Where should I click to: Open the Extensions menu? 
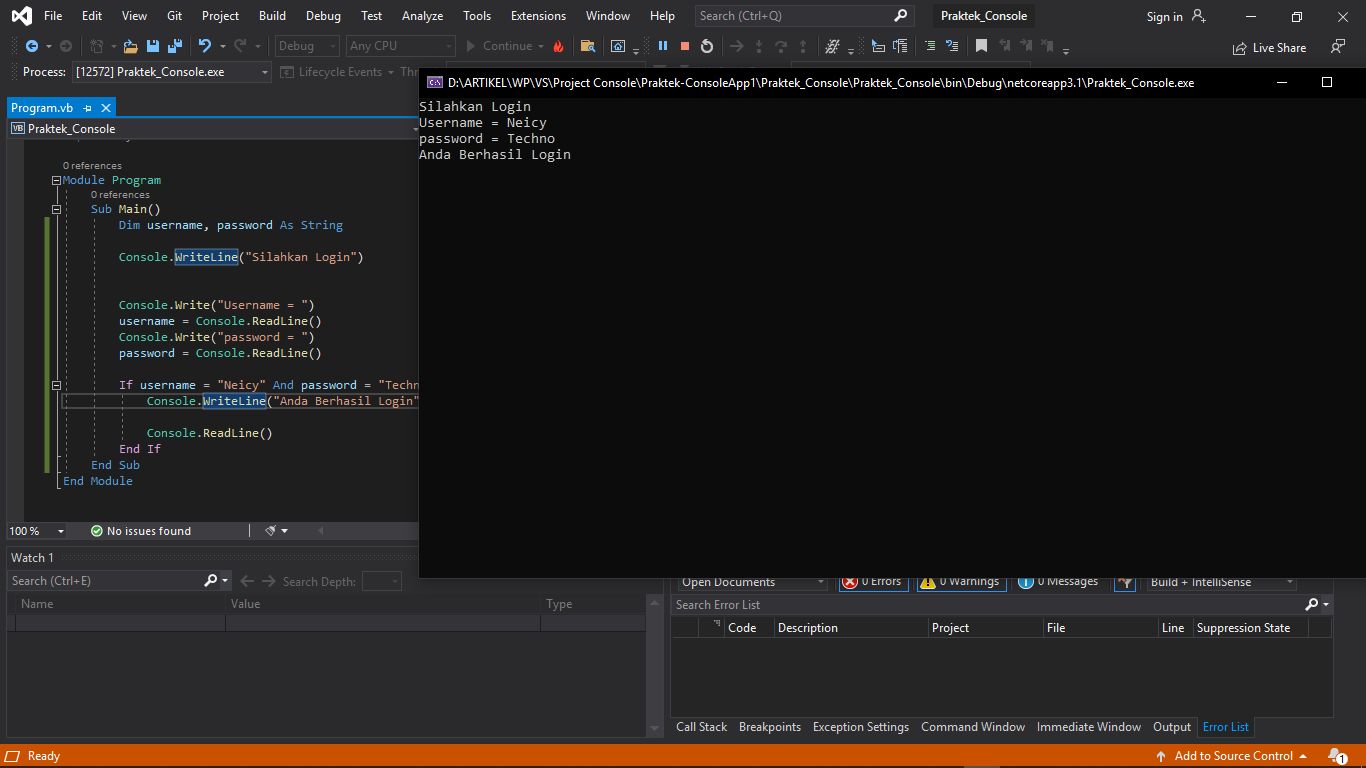pyautogui.click(x=538, y=16)
